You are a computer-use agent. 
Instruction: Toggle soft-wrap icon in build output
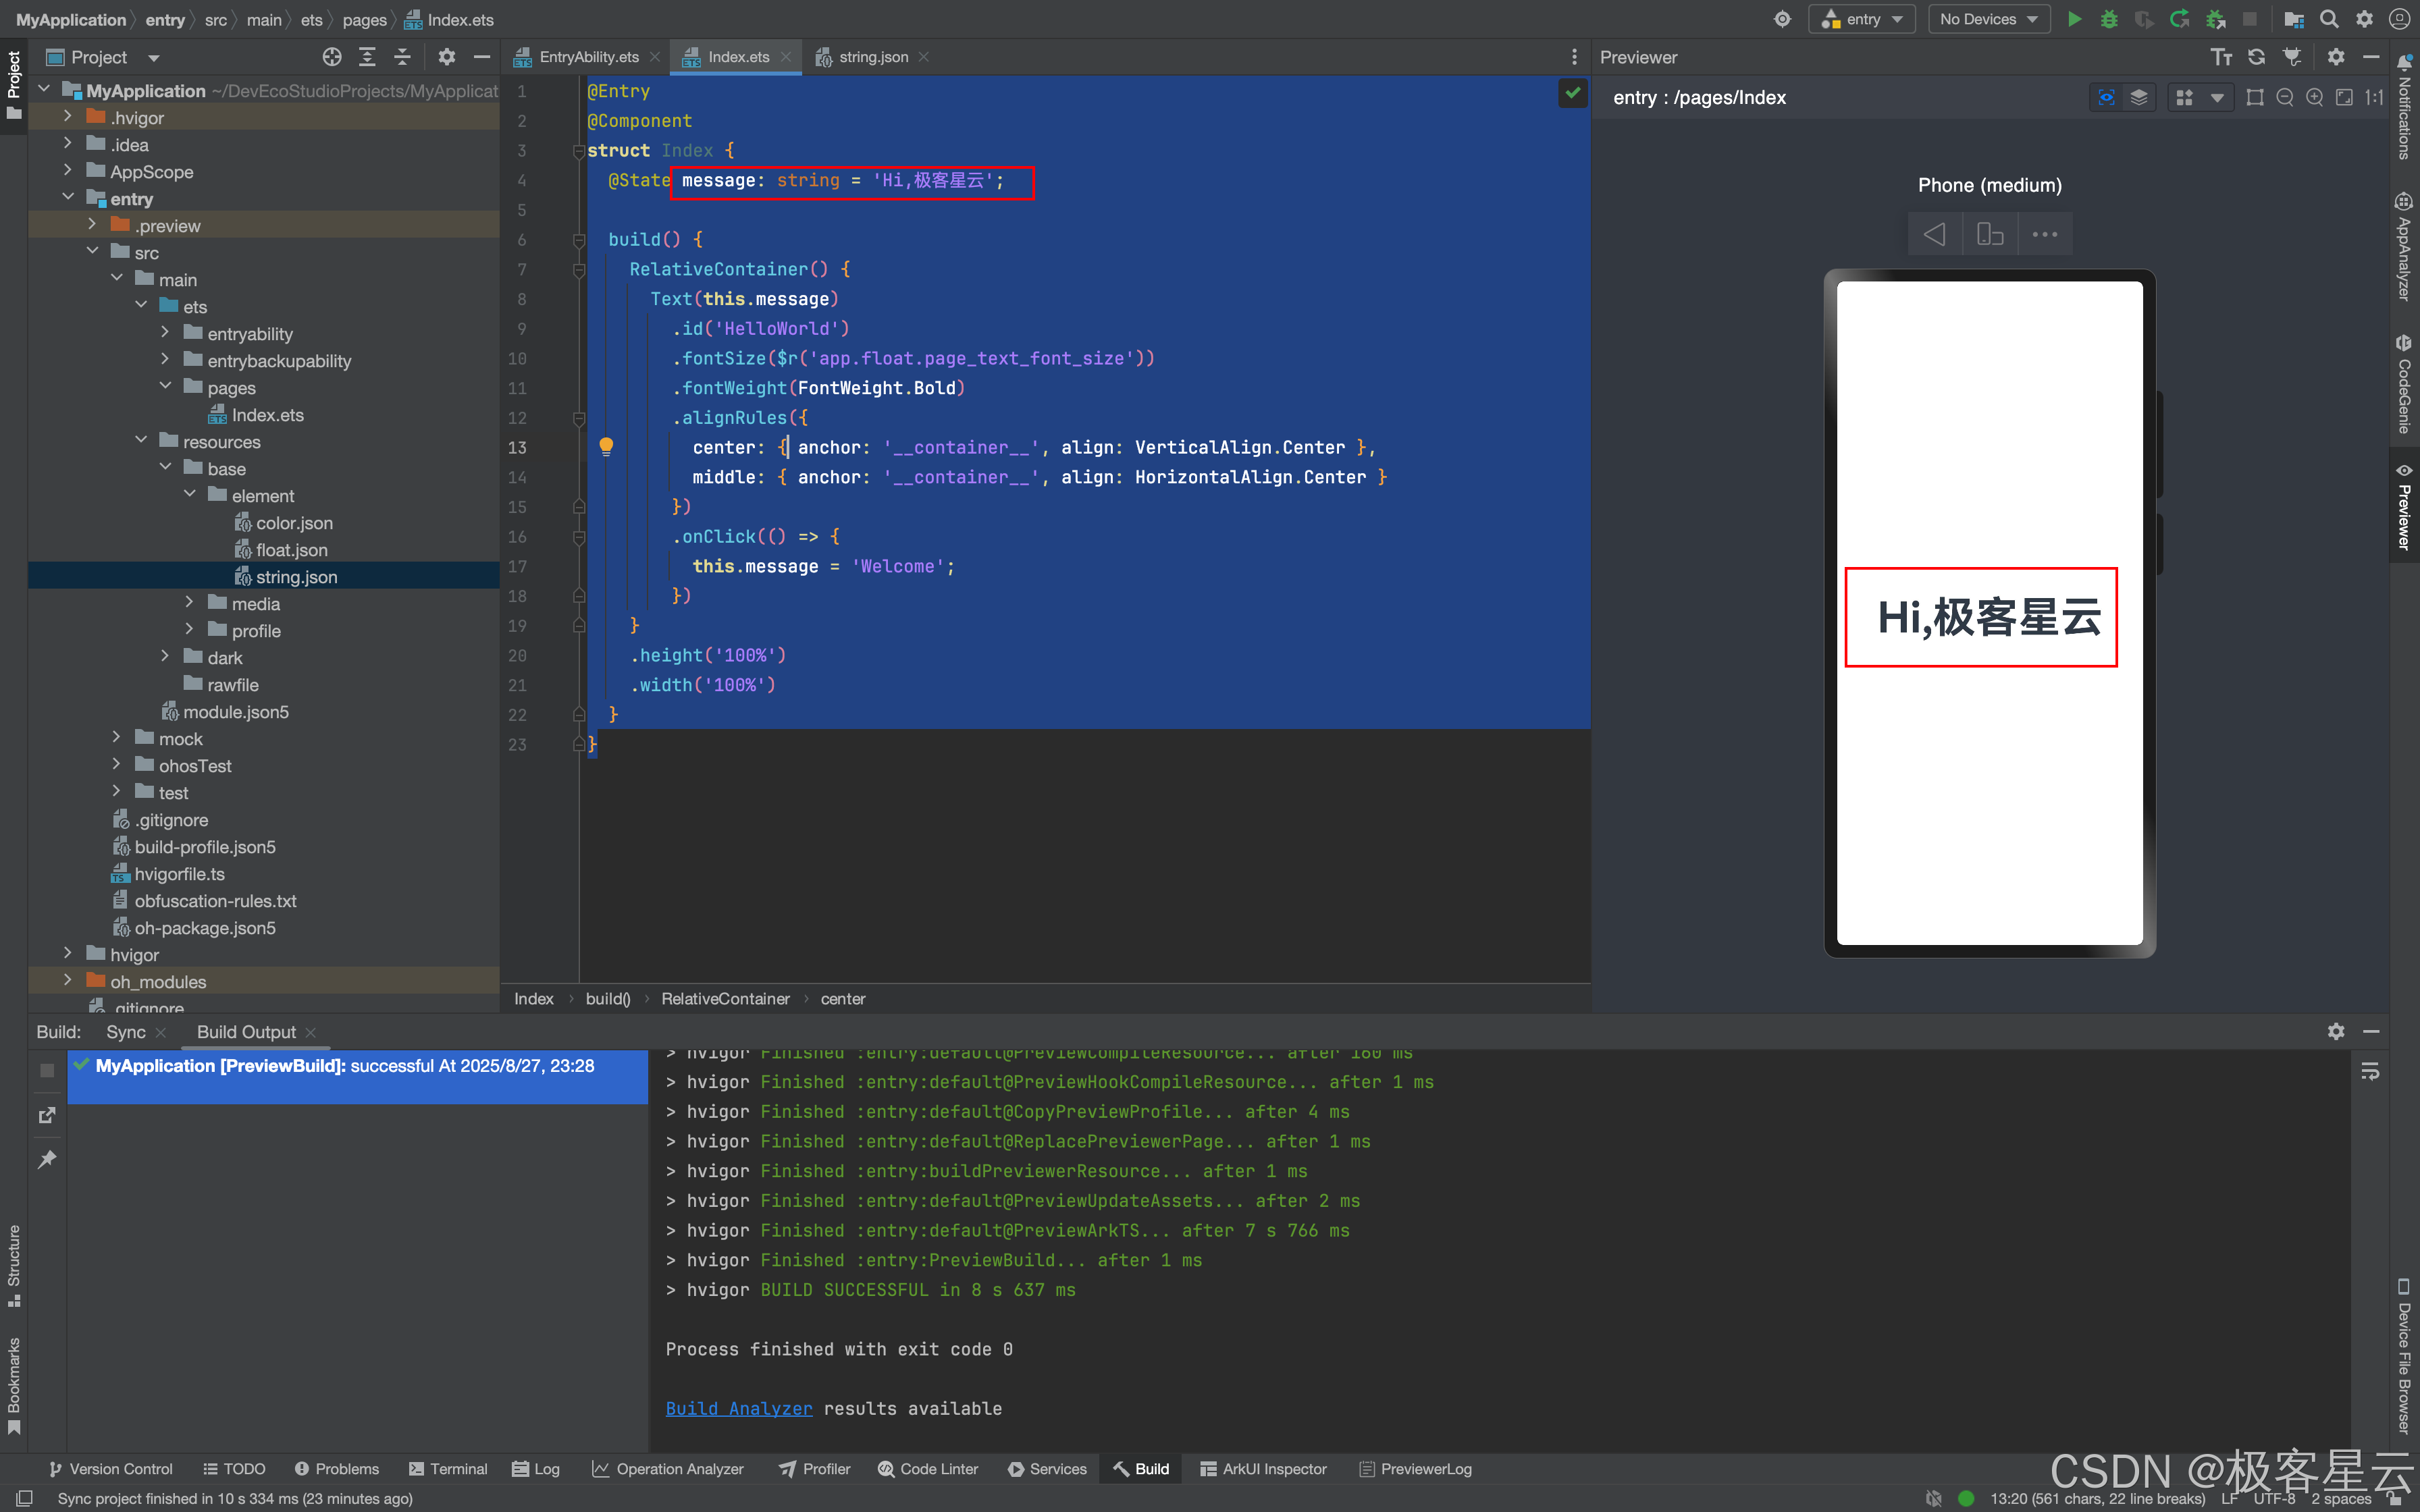coord(2370,1072)
